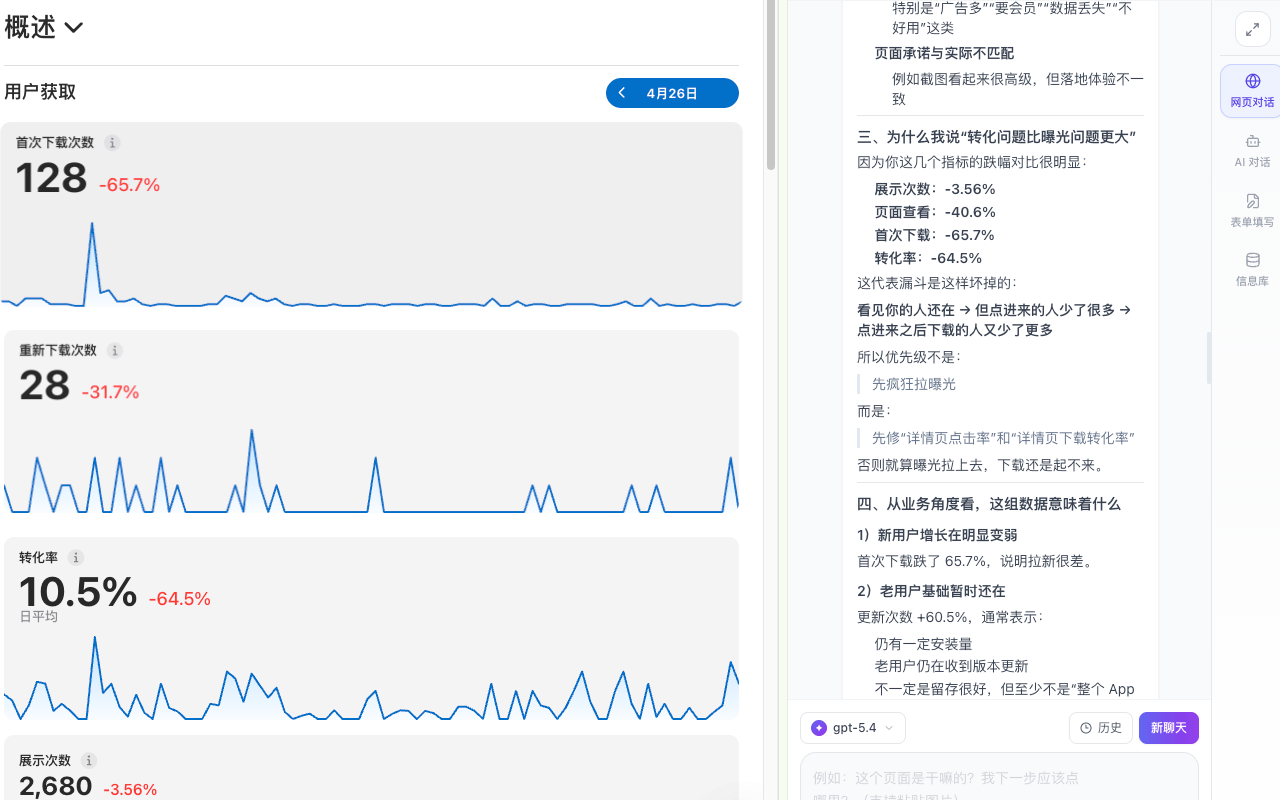This screenshot has height=800, width=1280.
Task: Click the -64.5% change beside 10.5%
Action: tap(180, 599)
